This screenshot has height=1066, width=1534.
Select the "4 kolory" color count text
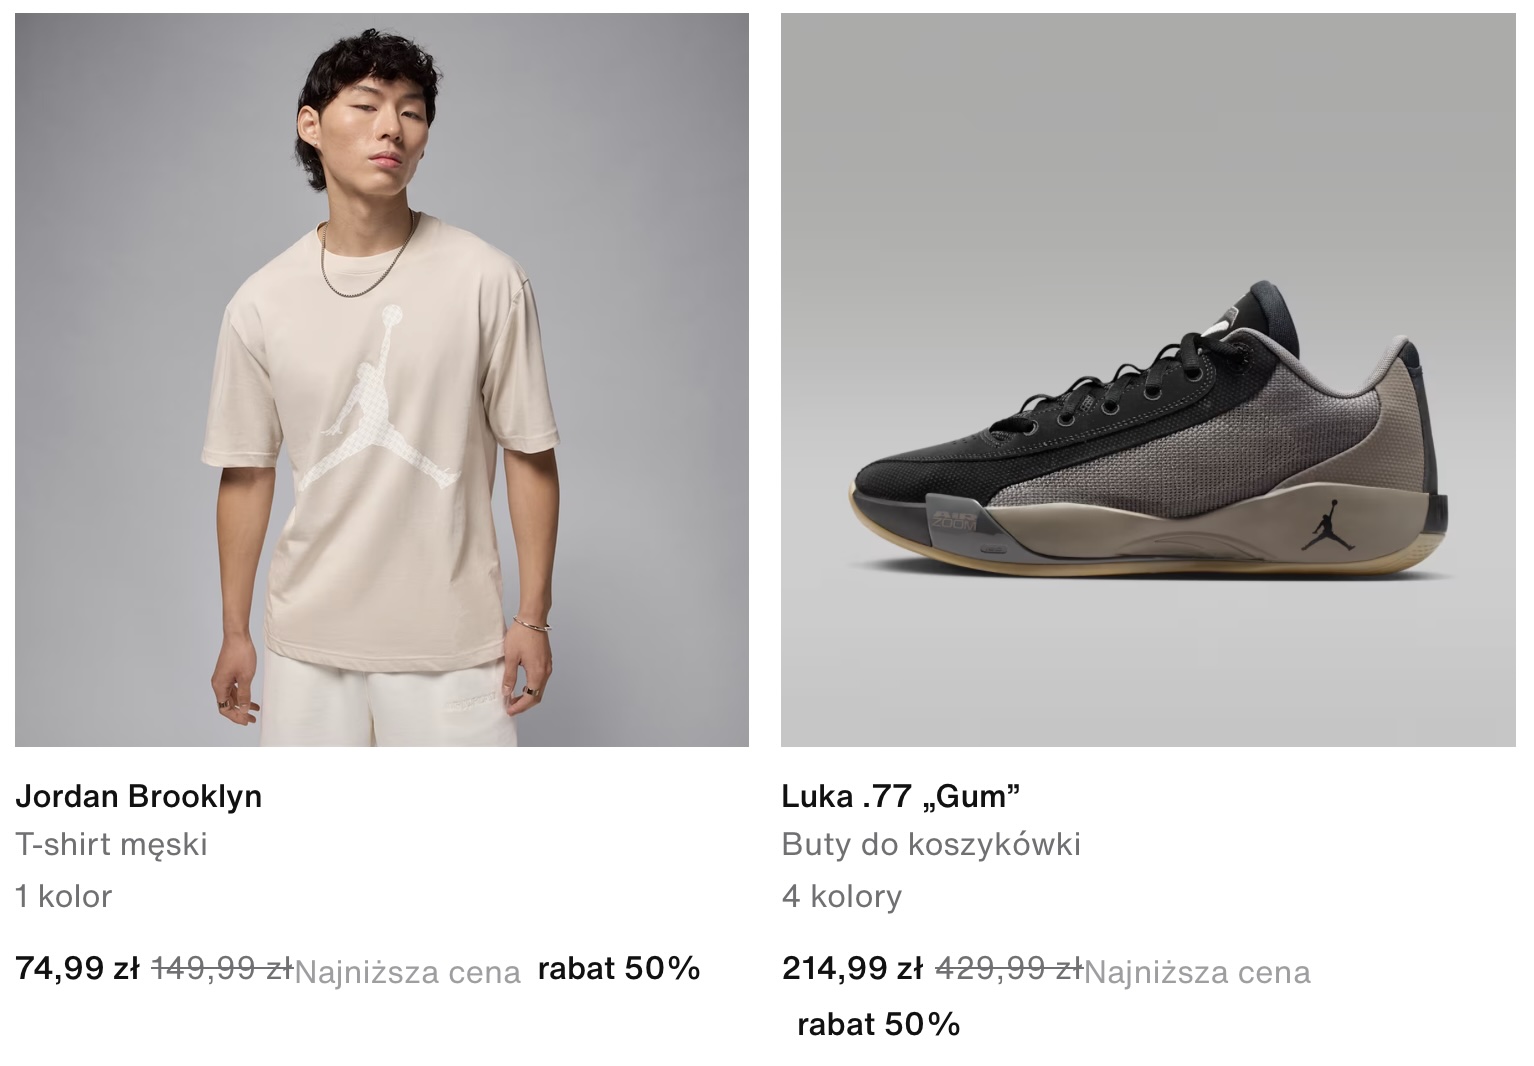(x=842, y=896)
